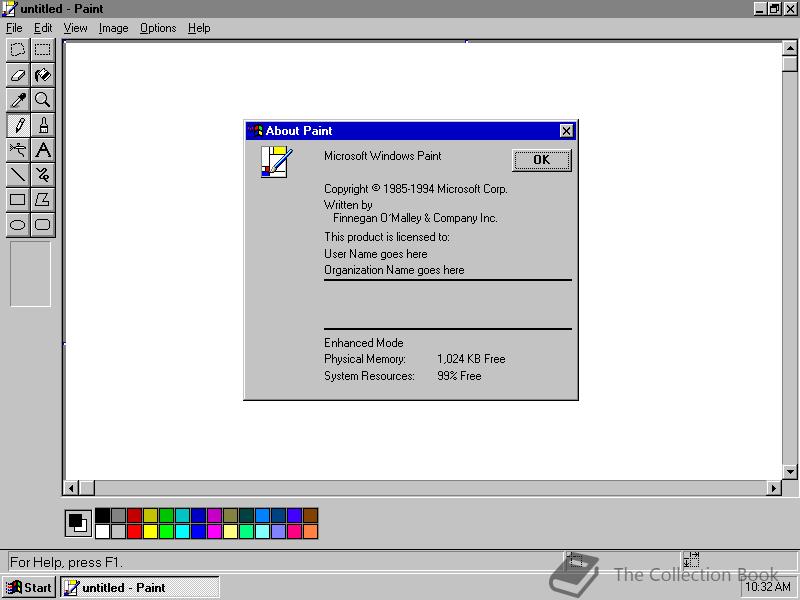Select the rectangular Select tool
This screenshot has width=800, height=600.
click(42, 50)
